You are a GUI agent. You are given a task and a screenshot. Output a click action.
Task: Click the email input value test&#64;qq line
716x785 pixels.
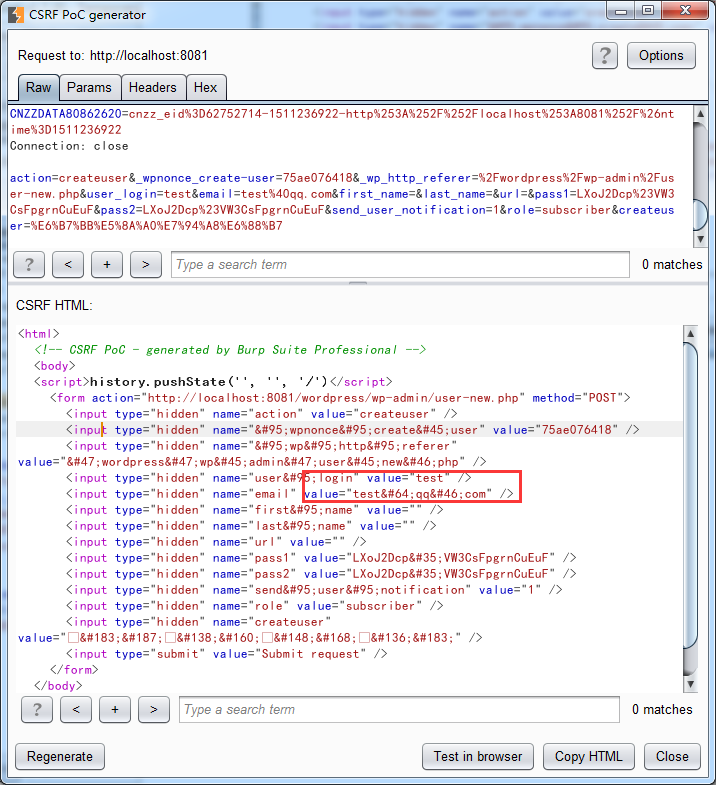tap(290, 494)
